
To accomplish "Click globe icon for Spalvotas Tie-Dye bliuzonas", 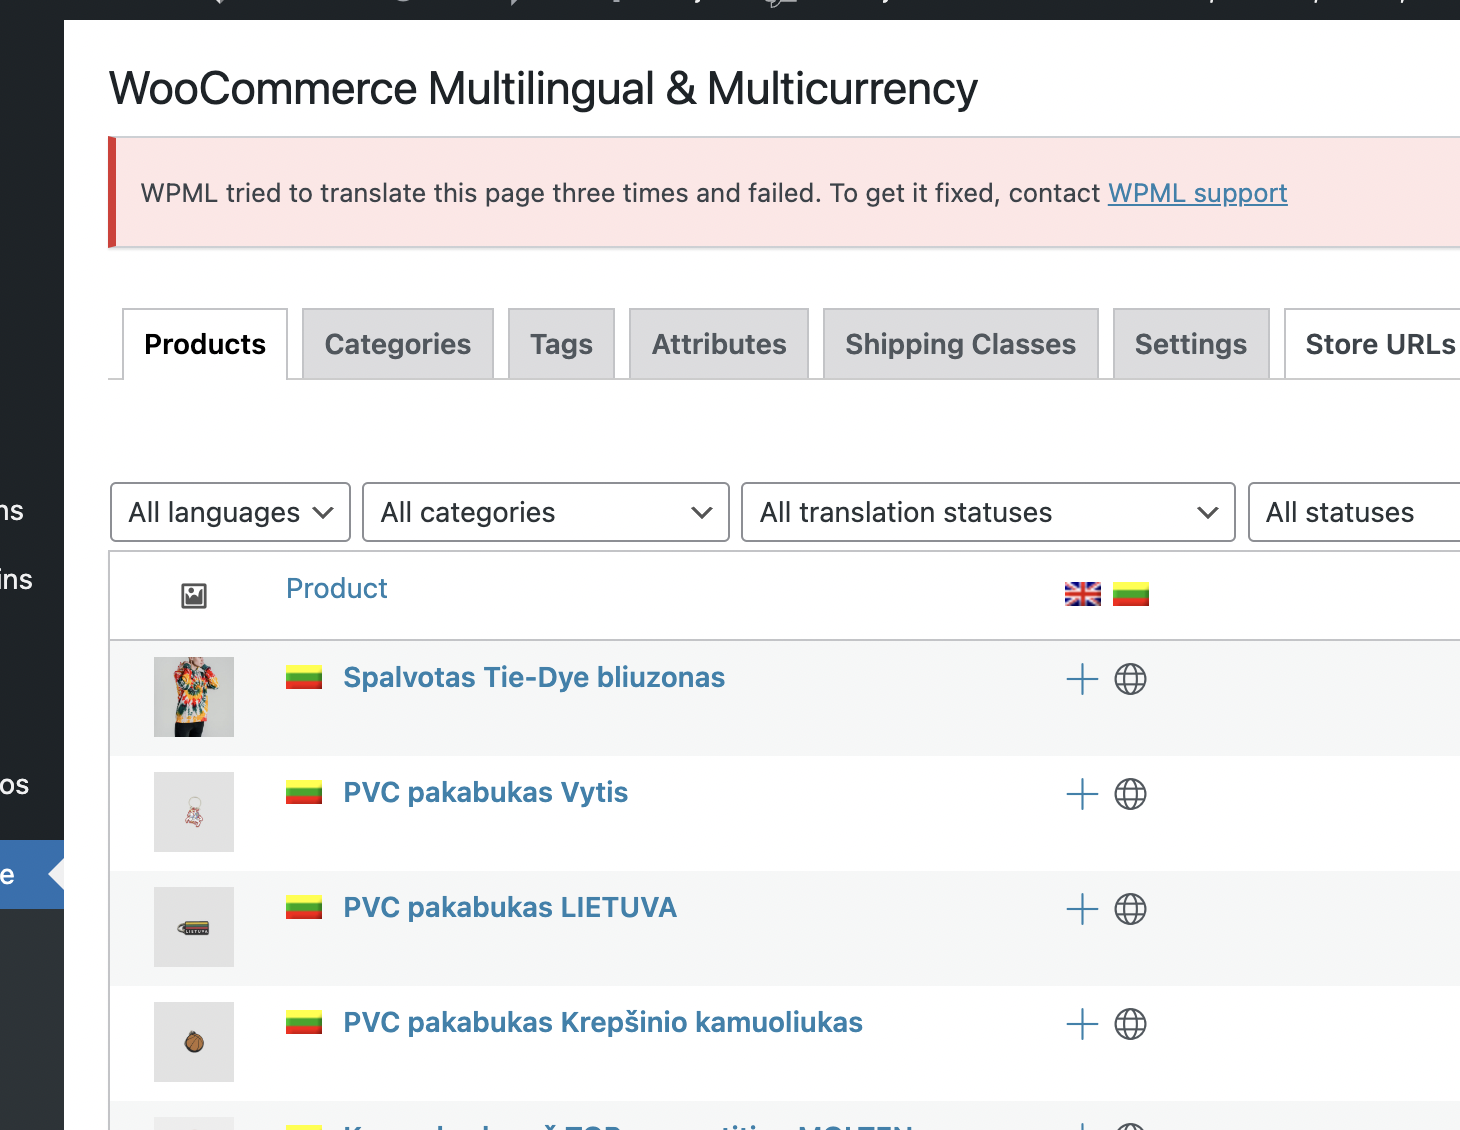I will point(1130,679).
